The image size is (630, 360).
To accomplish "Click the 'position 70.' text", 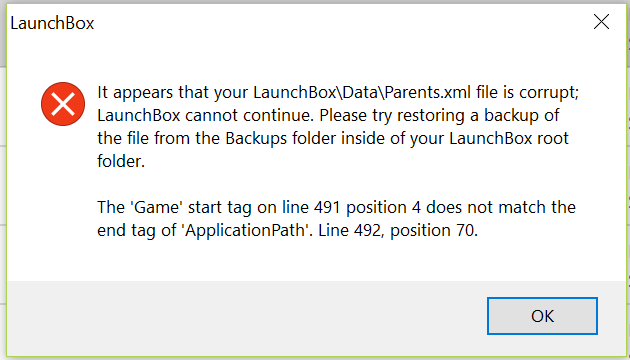I will coord(434,231).
